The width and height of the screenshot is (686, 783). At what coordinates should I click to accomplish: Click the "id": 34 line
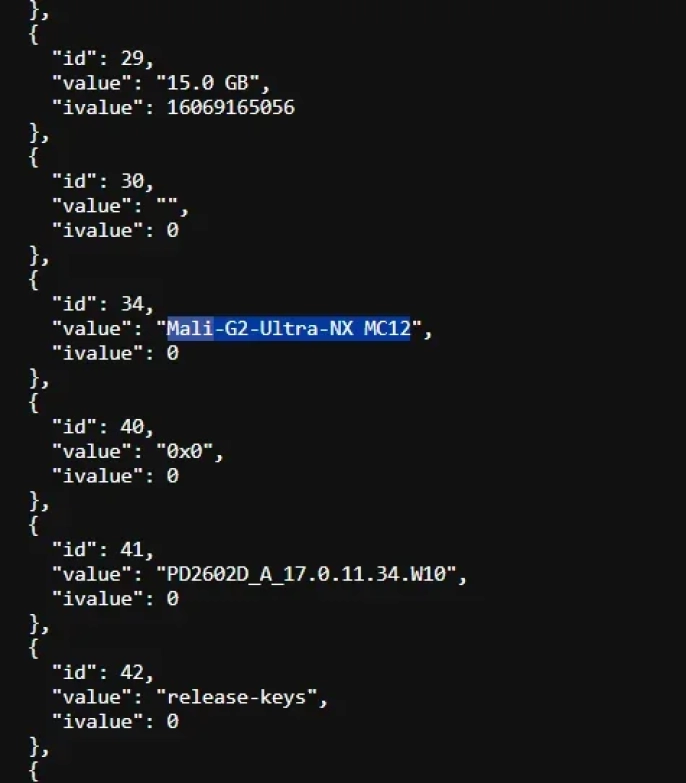pos(102,304)
